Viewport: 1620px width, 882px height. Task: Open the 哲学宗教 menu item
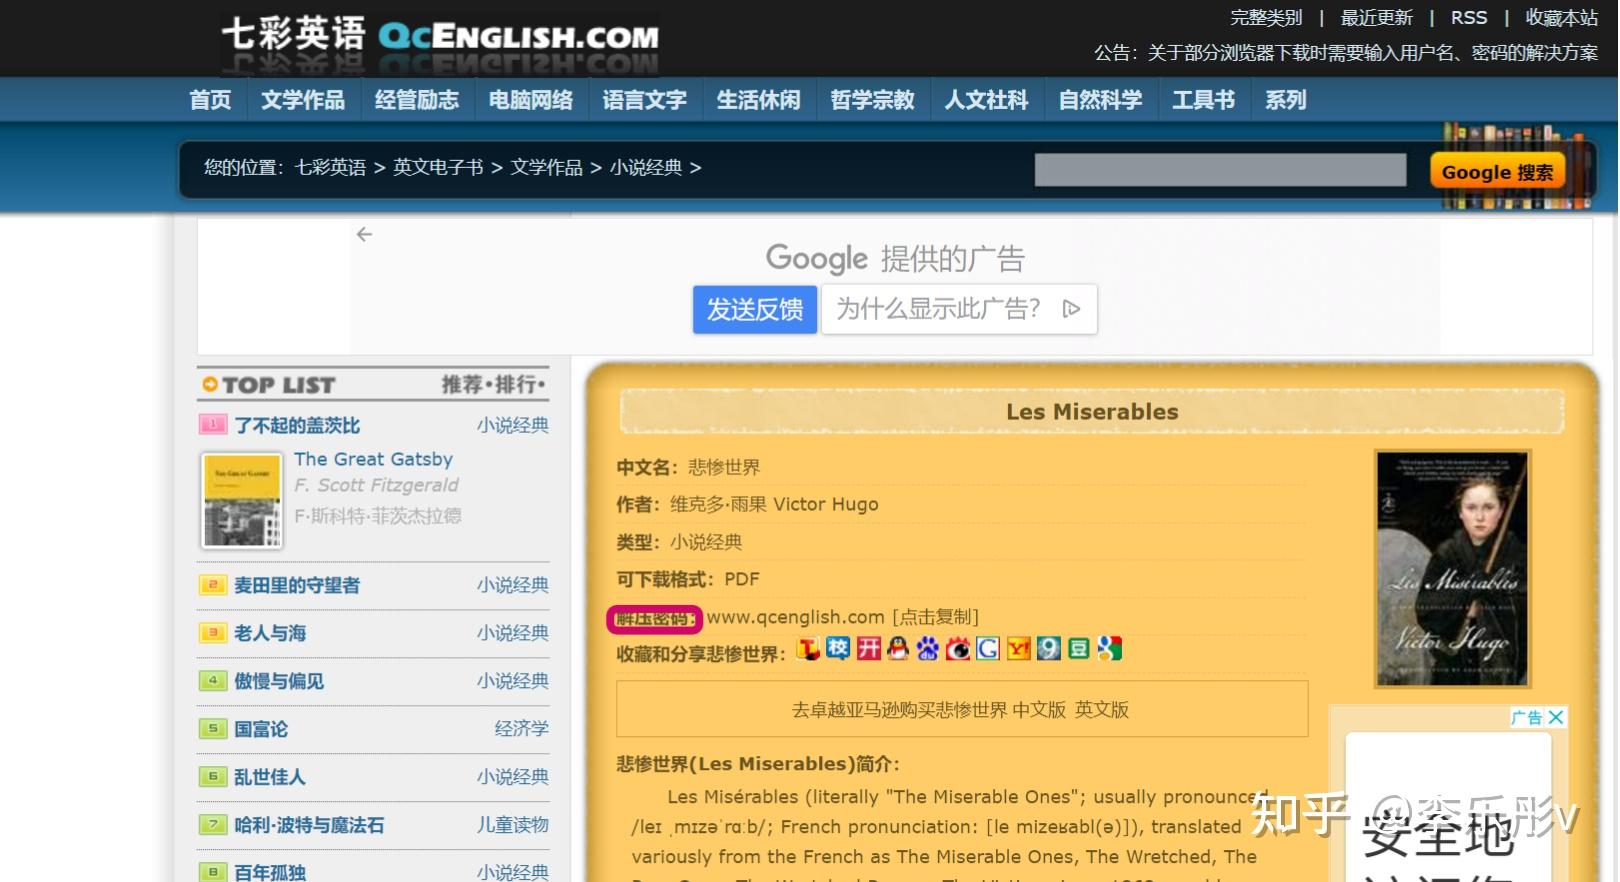point(873,100)
